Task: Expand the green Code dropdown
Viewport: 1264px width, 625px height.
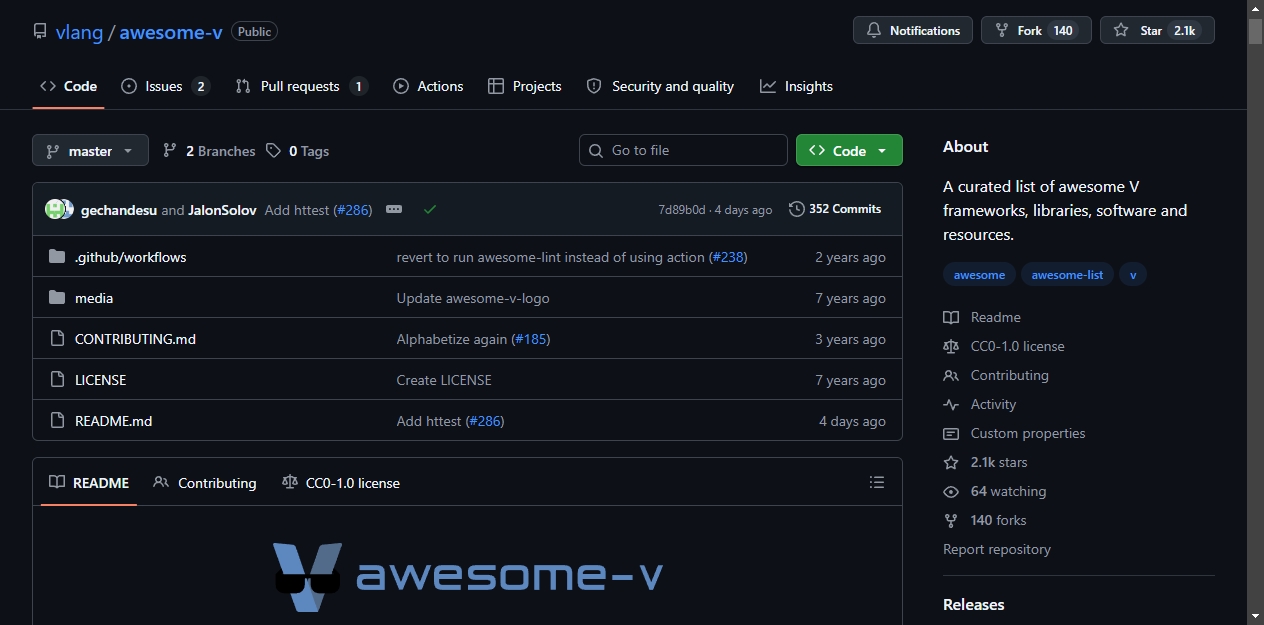Action: [849, 150]
